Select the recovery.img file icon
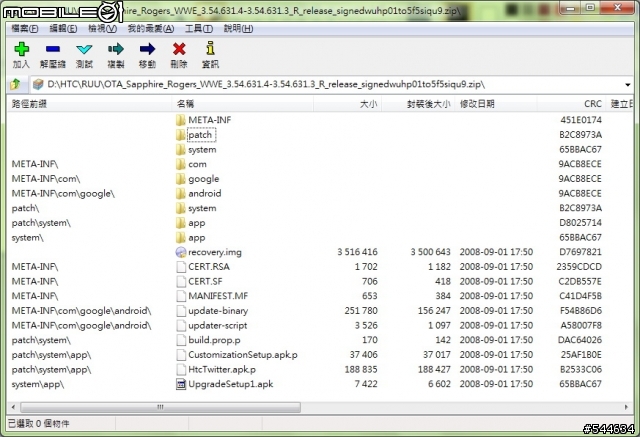Screen dimensions: 640x437 coord(180,252)
